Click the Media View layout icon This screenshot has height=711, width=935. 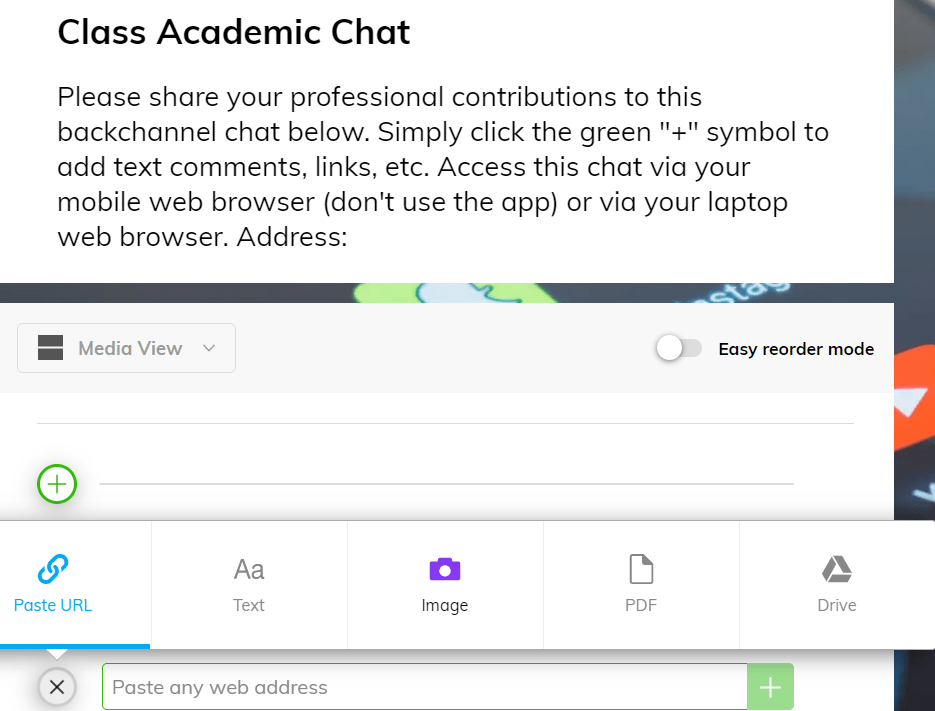point(50,348)
